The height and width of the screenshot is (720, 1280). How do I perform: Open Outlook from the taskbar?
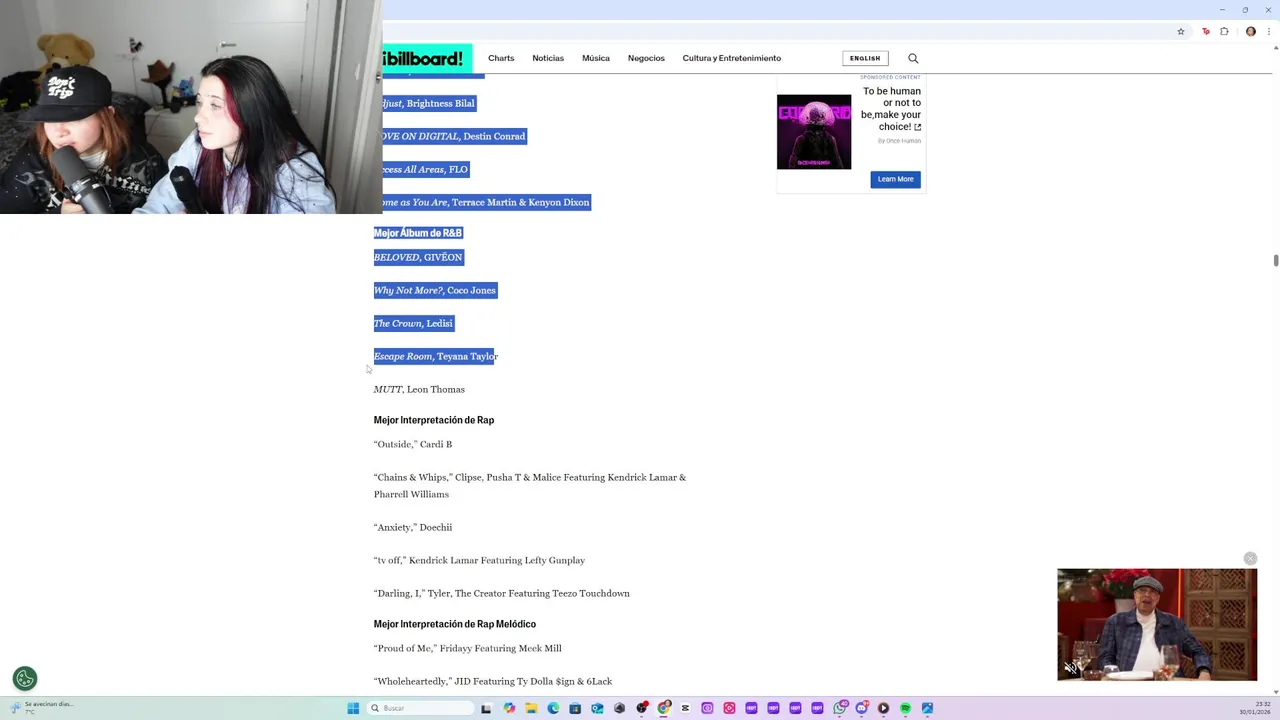[597, 708]
